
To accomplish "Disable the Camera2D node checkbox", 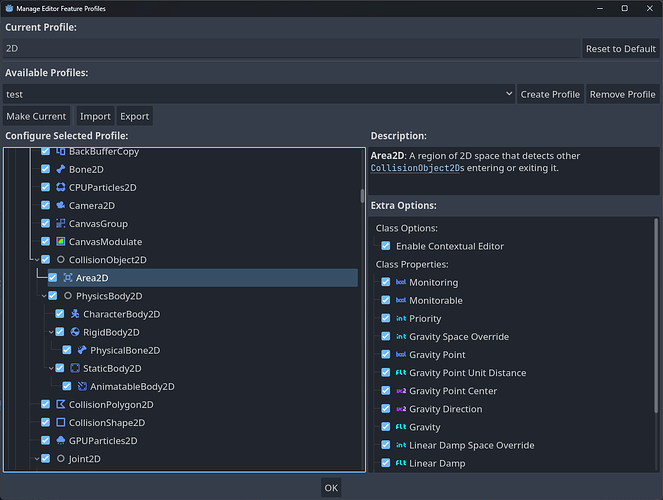I will (46, 205).
